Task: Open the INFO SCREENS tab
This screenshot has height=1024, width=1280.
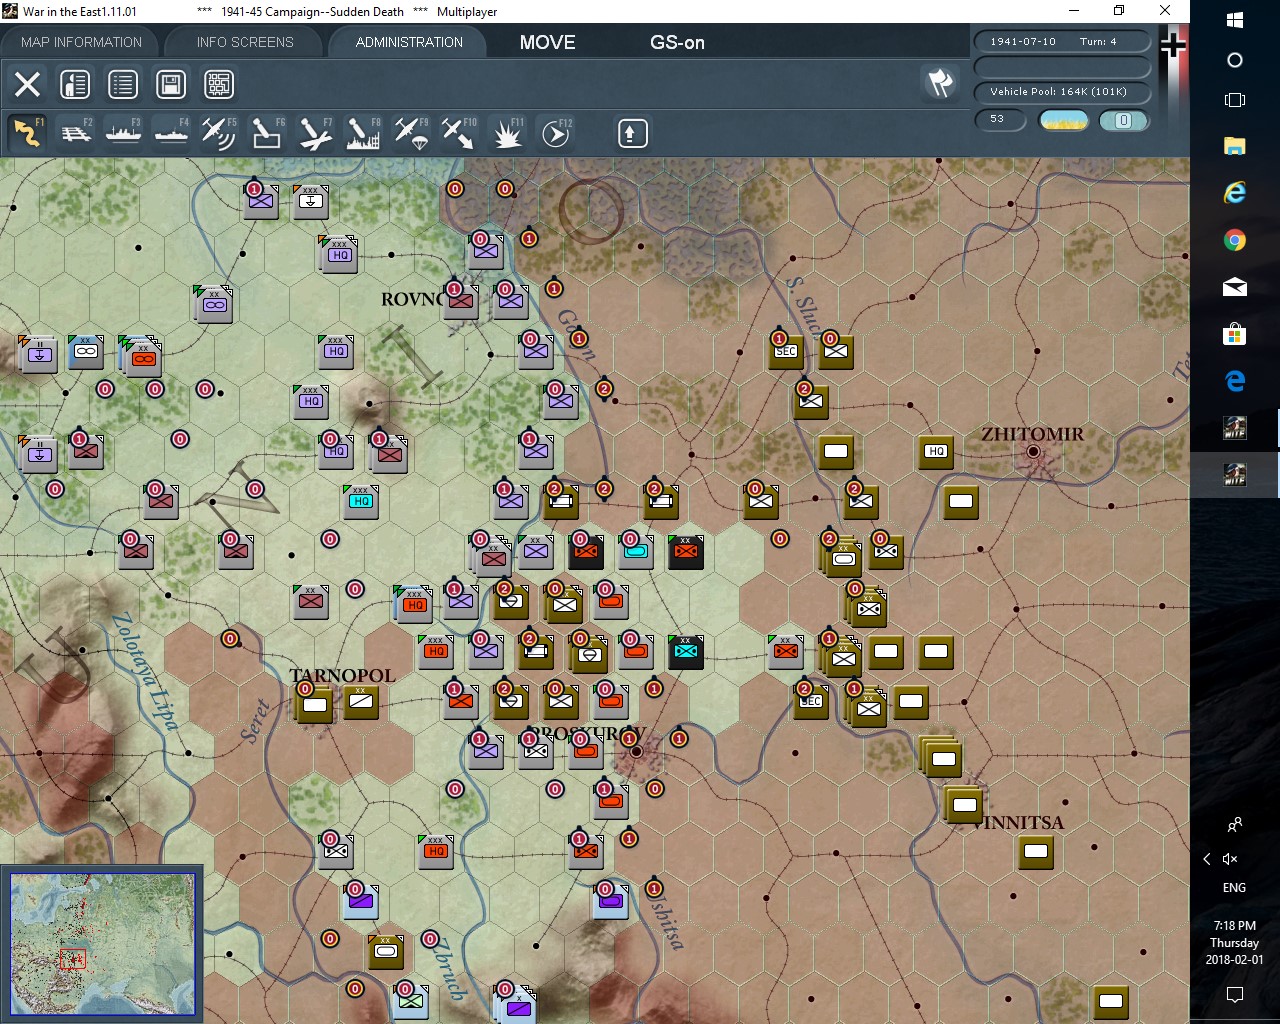Action: tap(245, 42)
